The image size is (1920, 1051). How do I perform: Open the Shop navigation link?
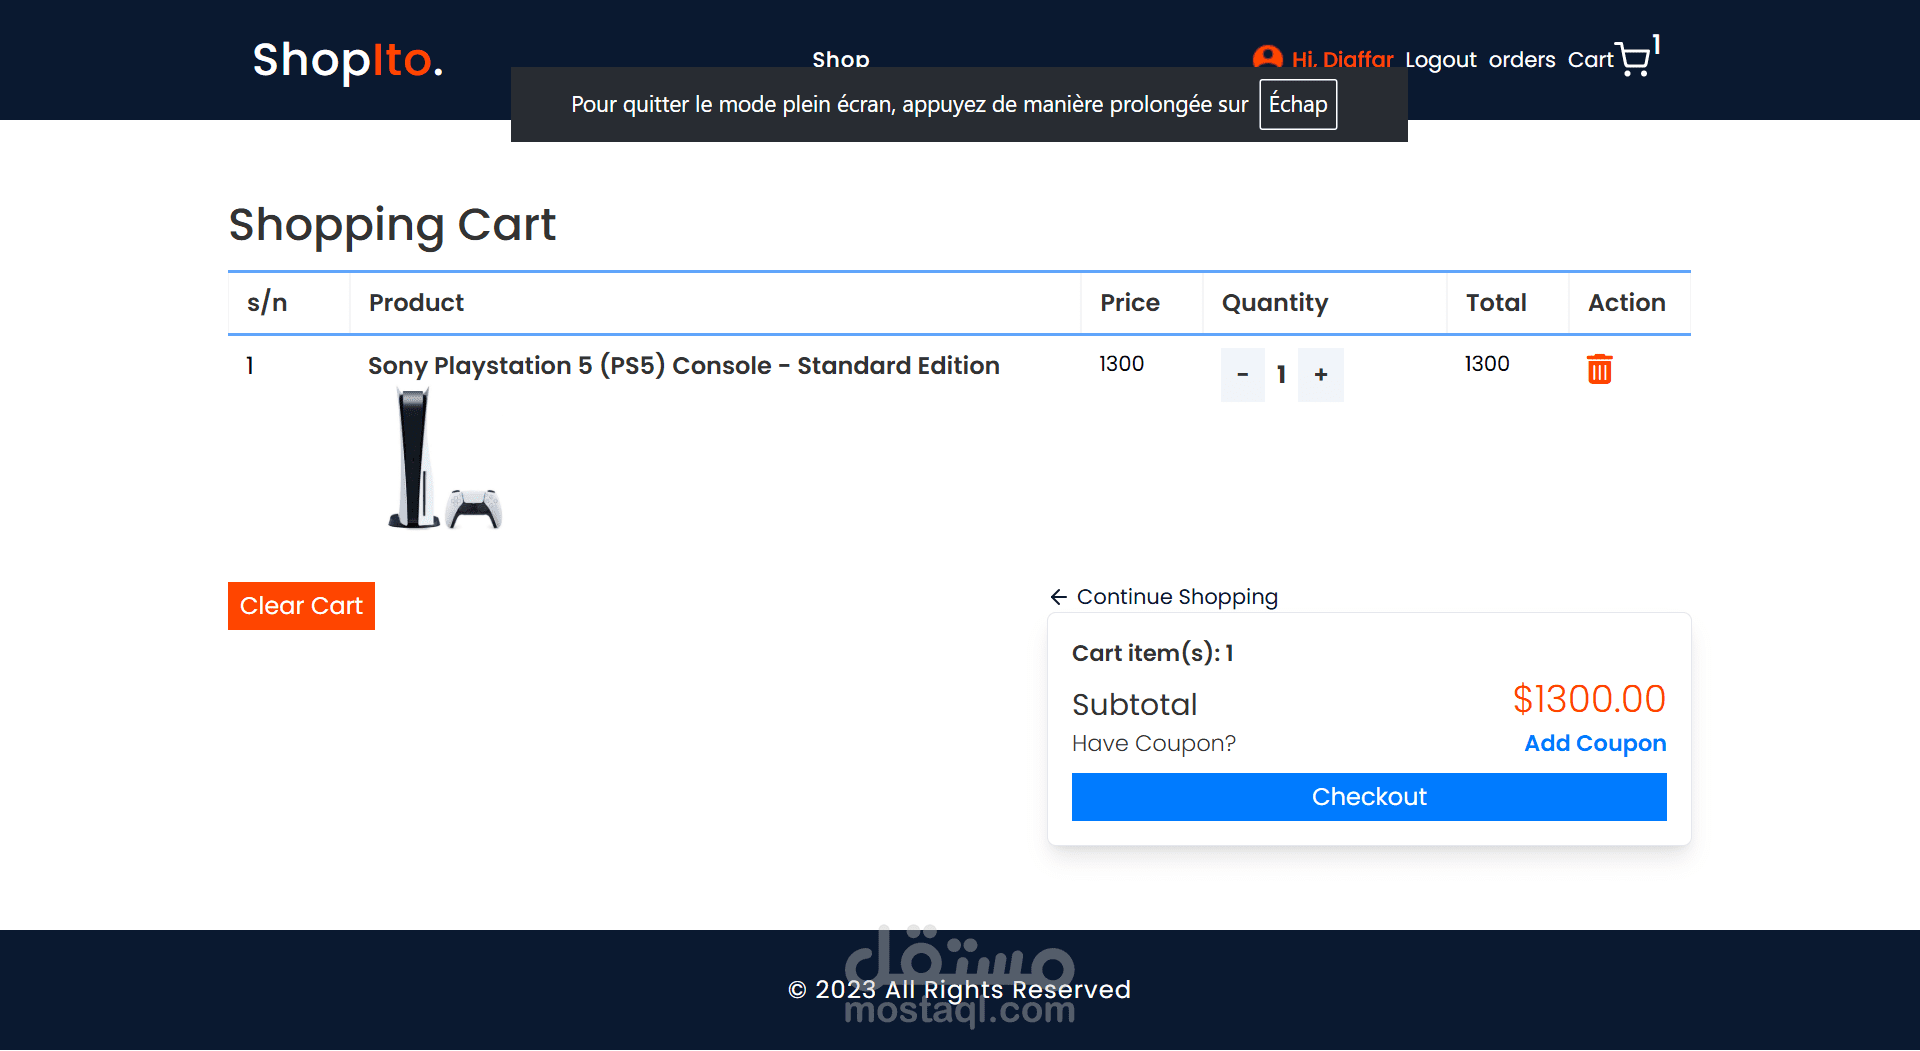841,59
